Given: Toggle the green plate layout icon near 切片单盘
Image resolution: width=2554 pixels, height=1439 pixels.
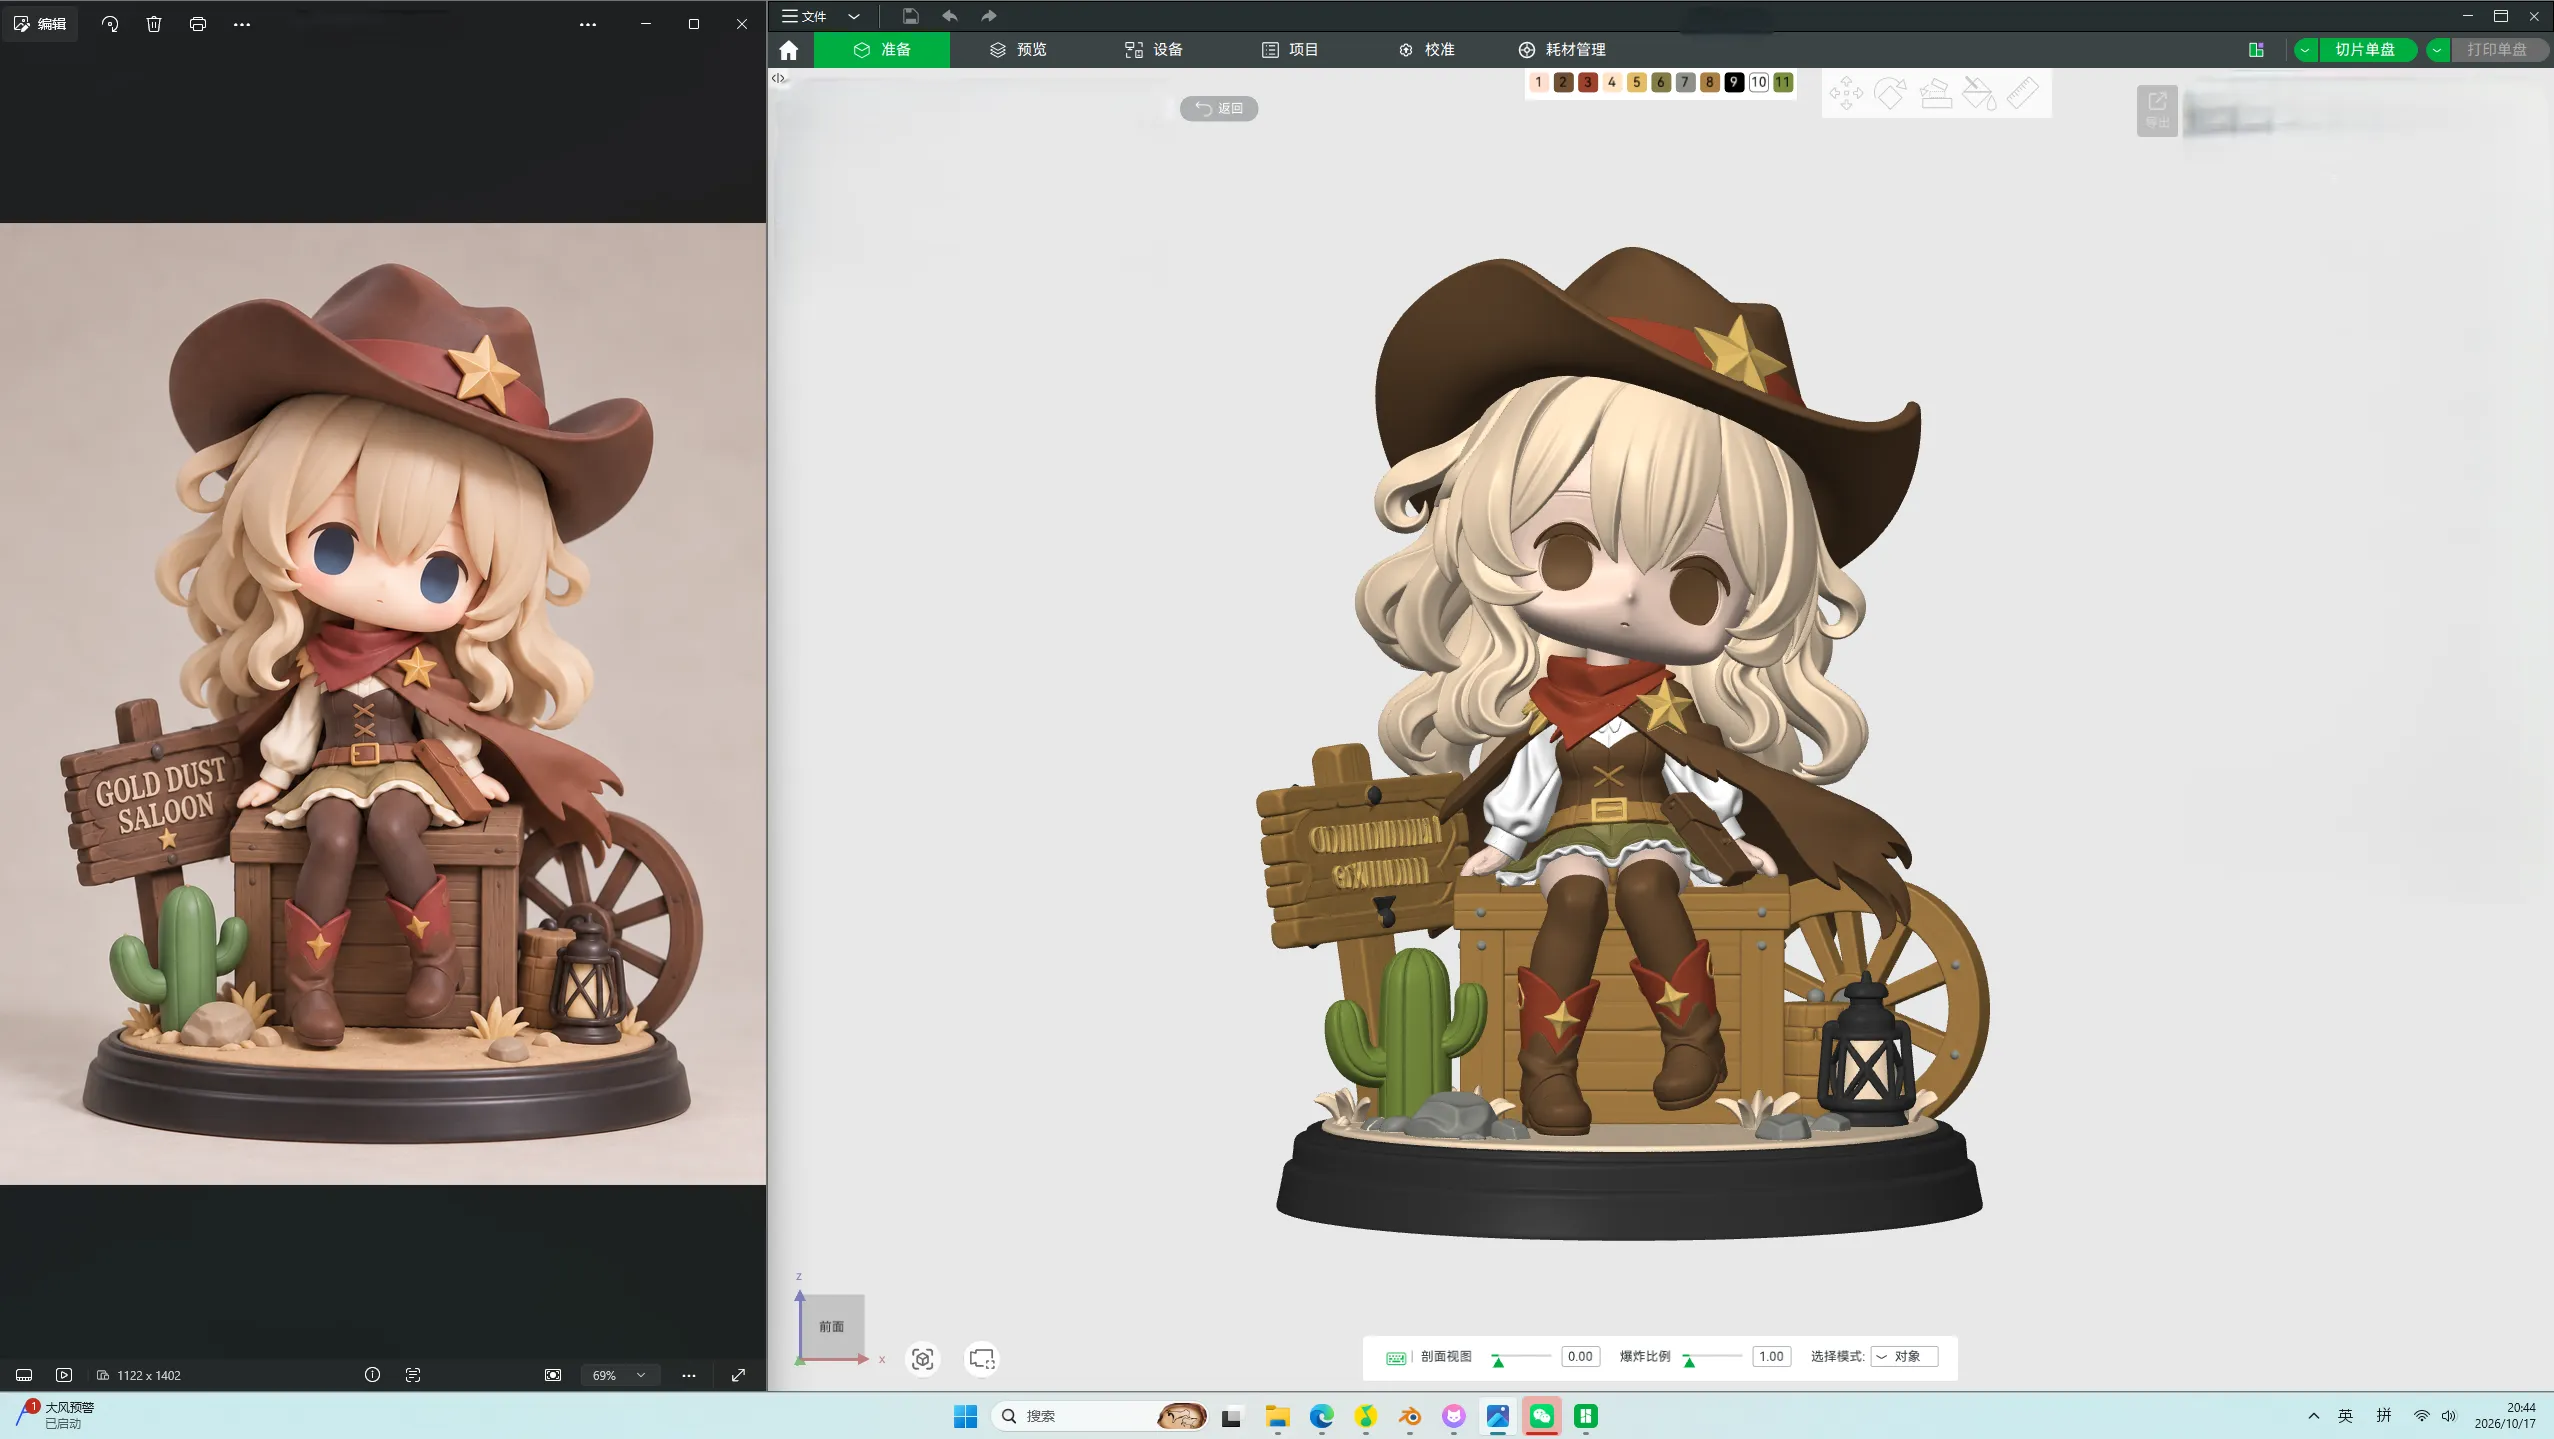Looking at the screenshot, I should (x=2256, y=50).
